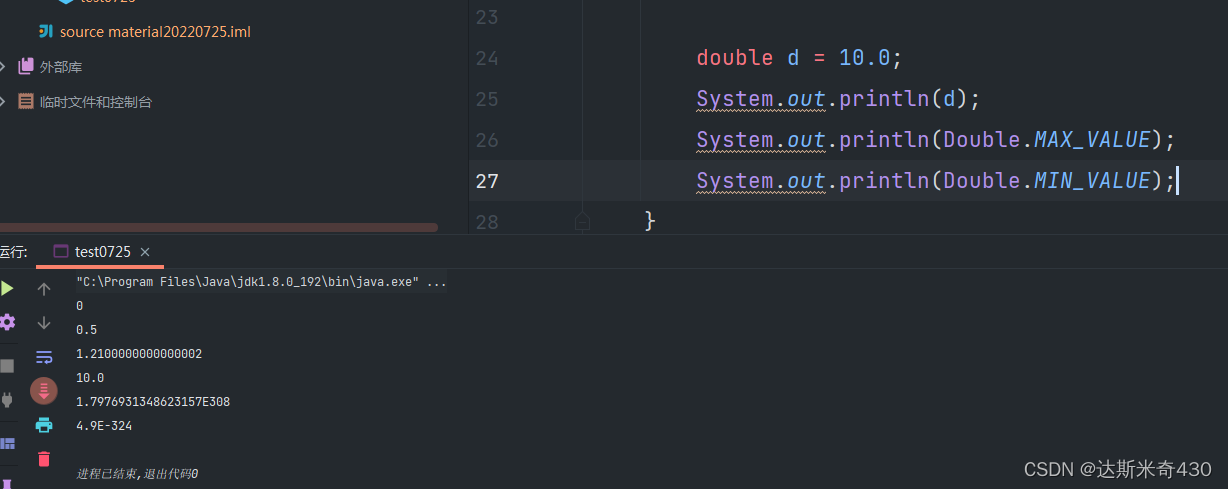
Task: Toggle soft-wrap in console output
Action: (x=44, y=357)
